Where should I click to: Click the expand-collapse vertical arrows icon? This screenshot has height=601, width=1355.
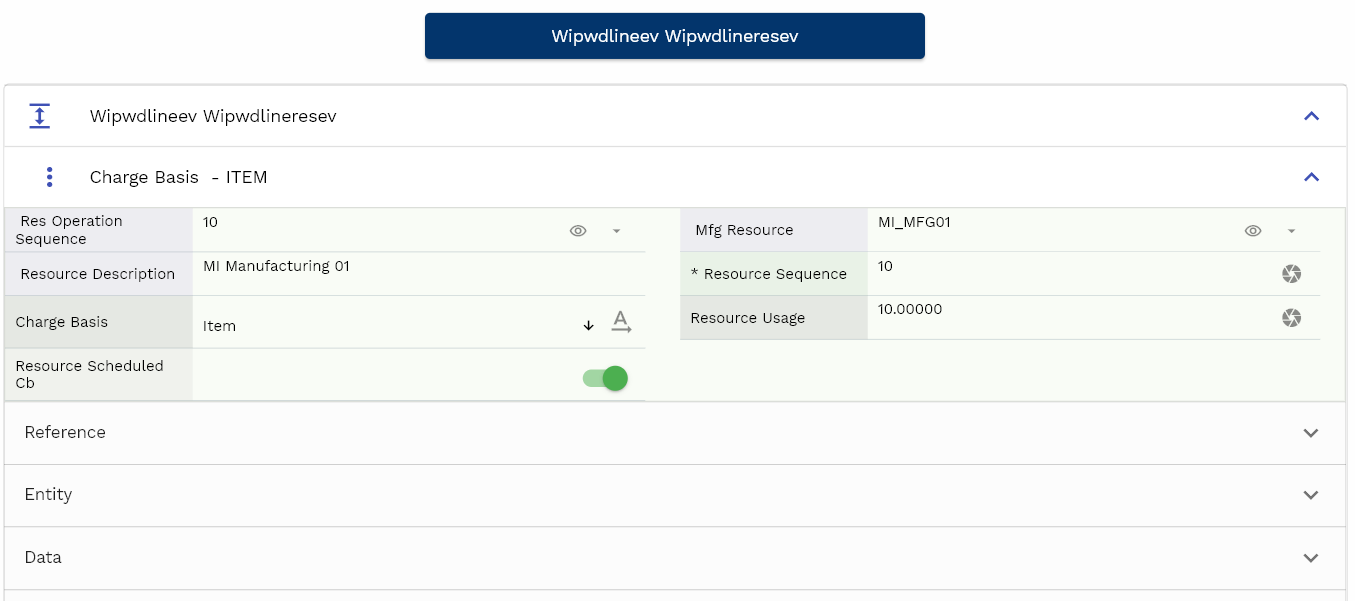(39, 116)
